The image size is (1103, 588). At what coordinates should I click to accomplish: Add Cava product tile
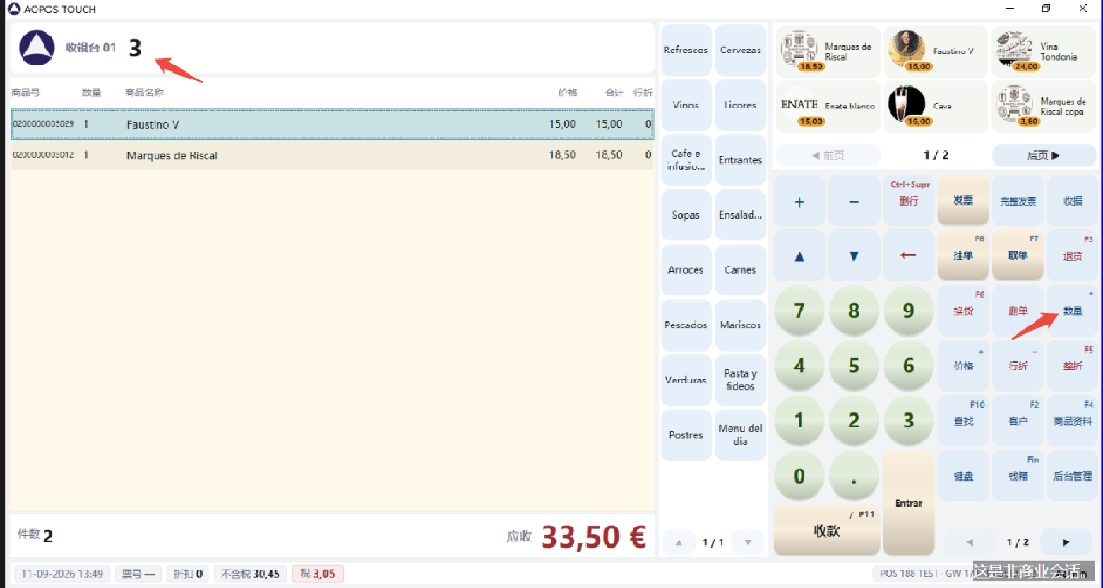(935, 106)
